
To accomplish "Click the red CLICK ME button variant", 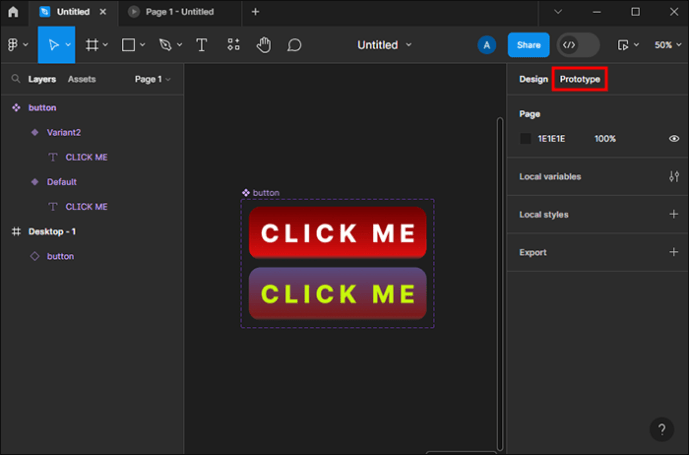I will pyautogui.click(x=337, y=233).
